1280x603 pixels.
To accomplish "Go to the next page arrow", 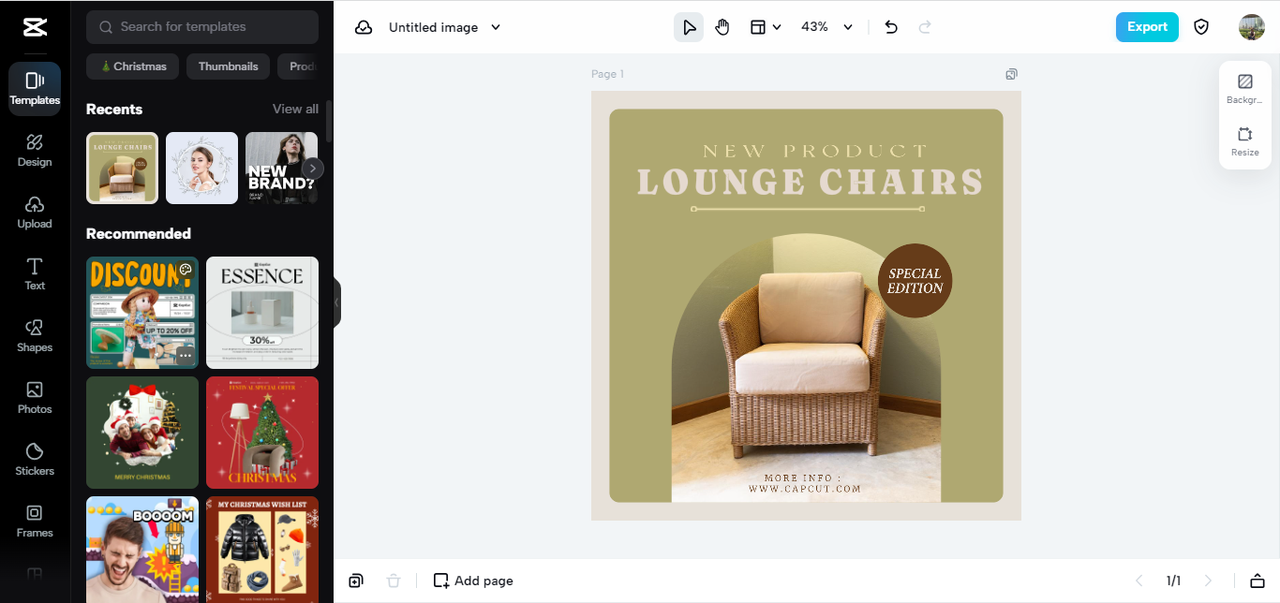I will point(1208,581).
